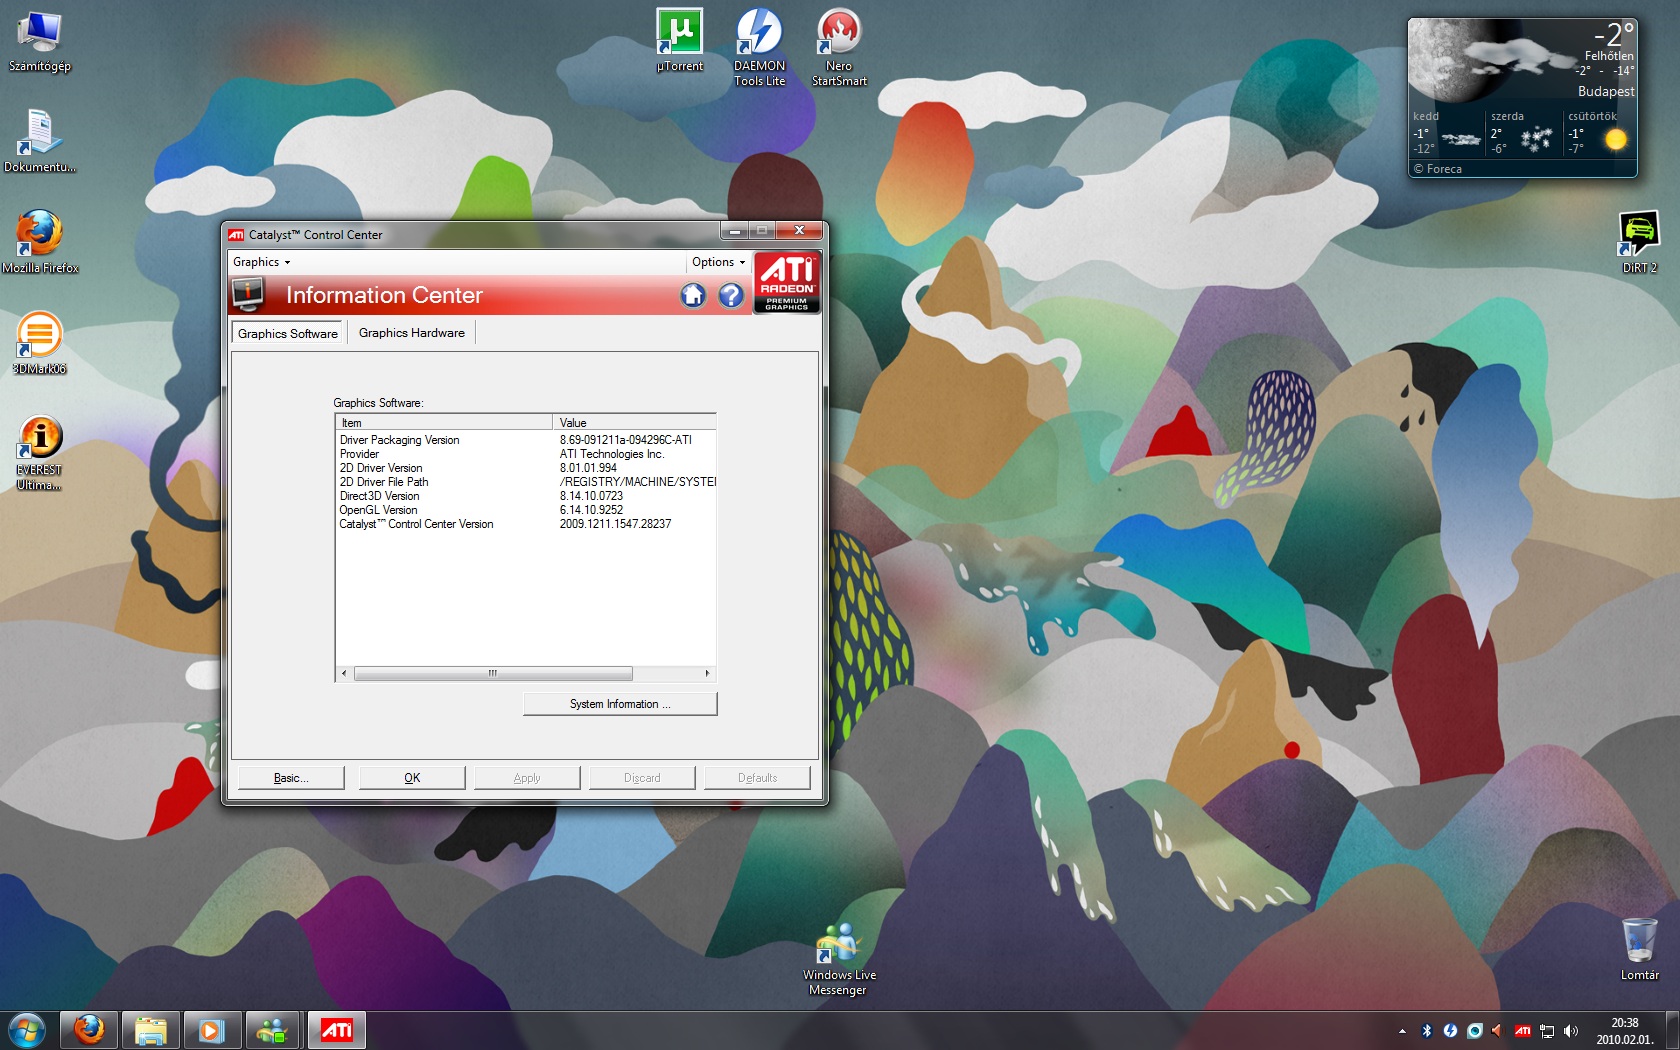Select the Dokumentu... desktop shortcut
The width and height of the screenshot is (1680, 1050).
click(40, 141)
